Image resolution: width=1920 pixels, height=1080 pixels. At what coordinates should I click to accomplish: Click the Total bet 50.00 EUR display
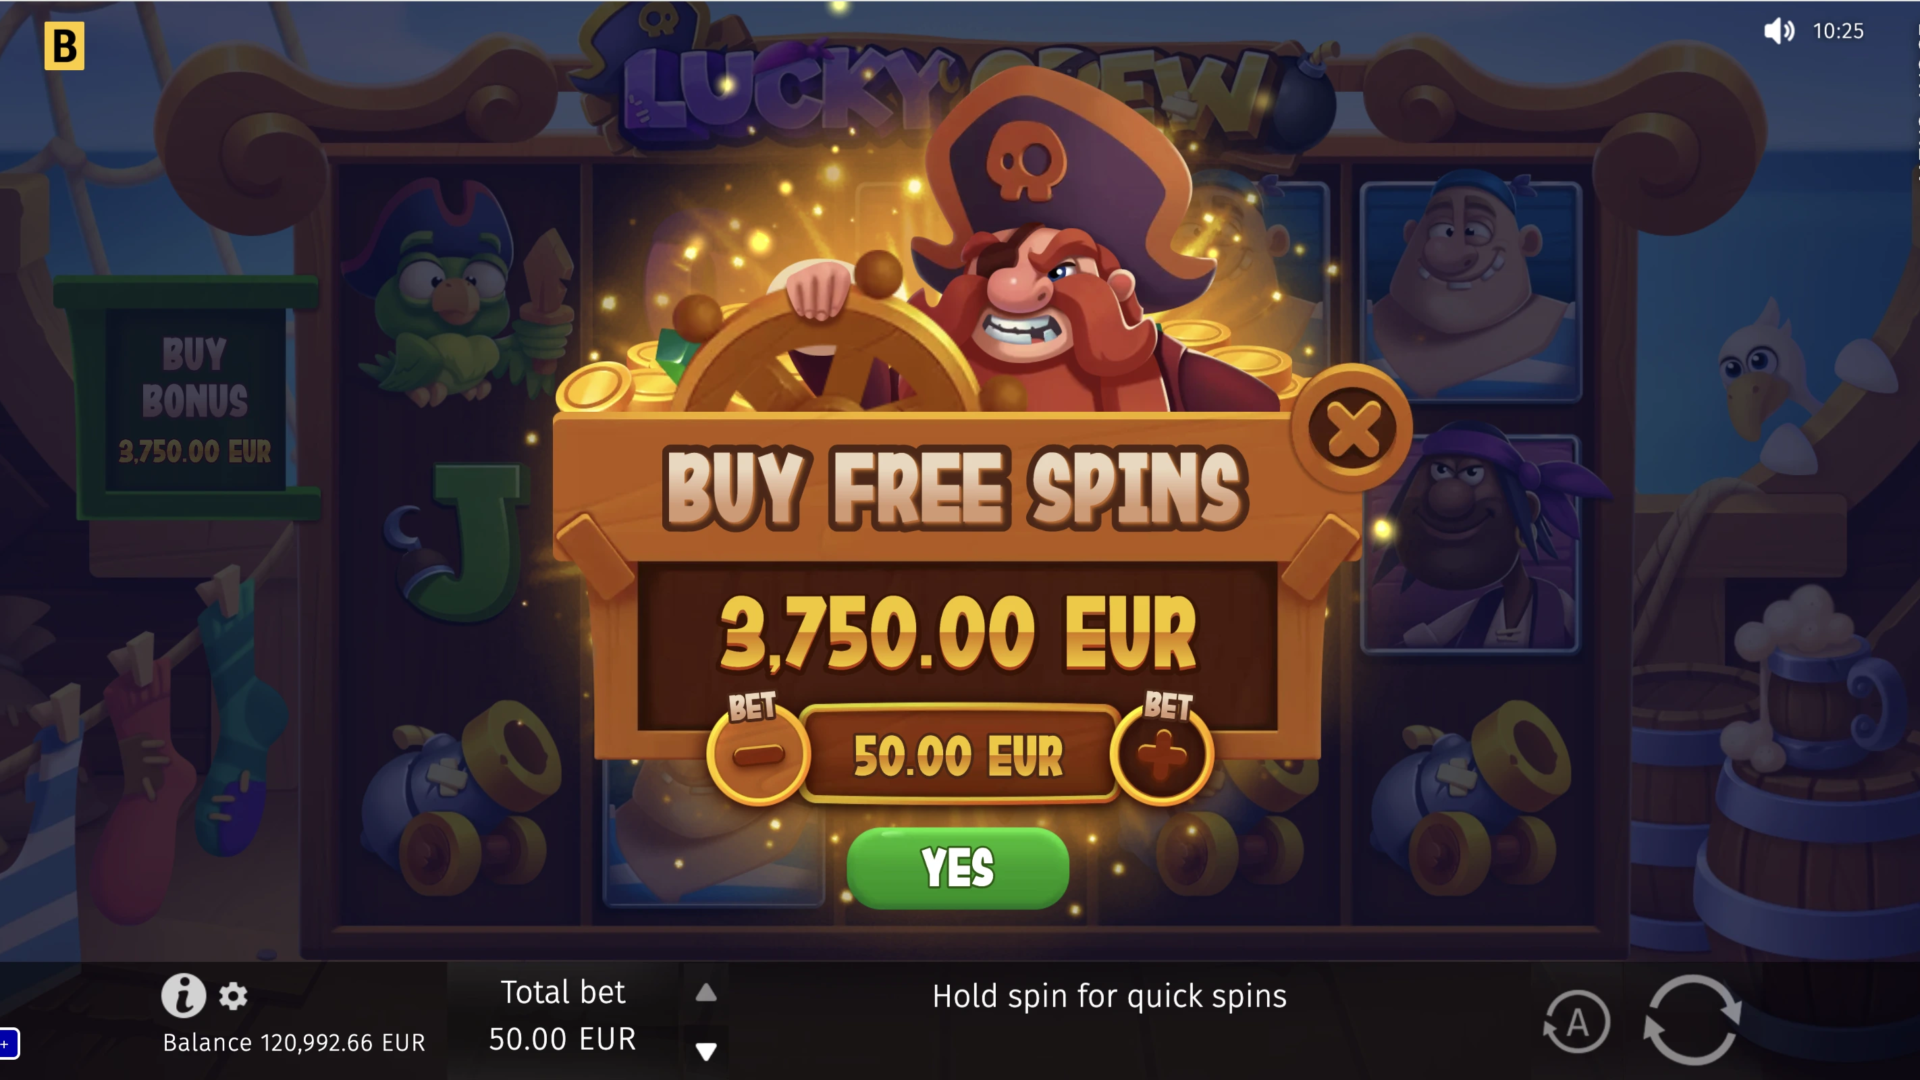(562, 1016)
